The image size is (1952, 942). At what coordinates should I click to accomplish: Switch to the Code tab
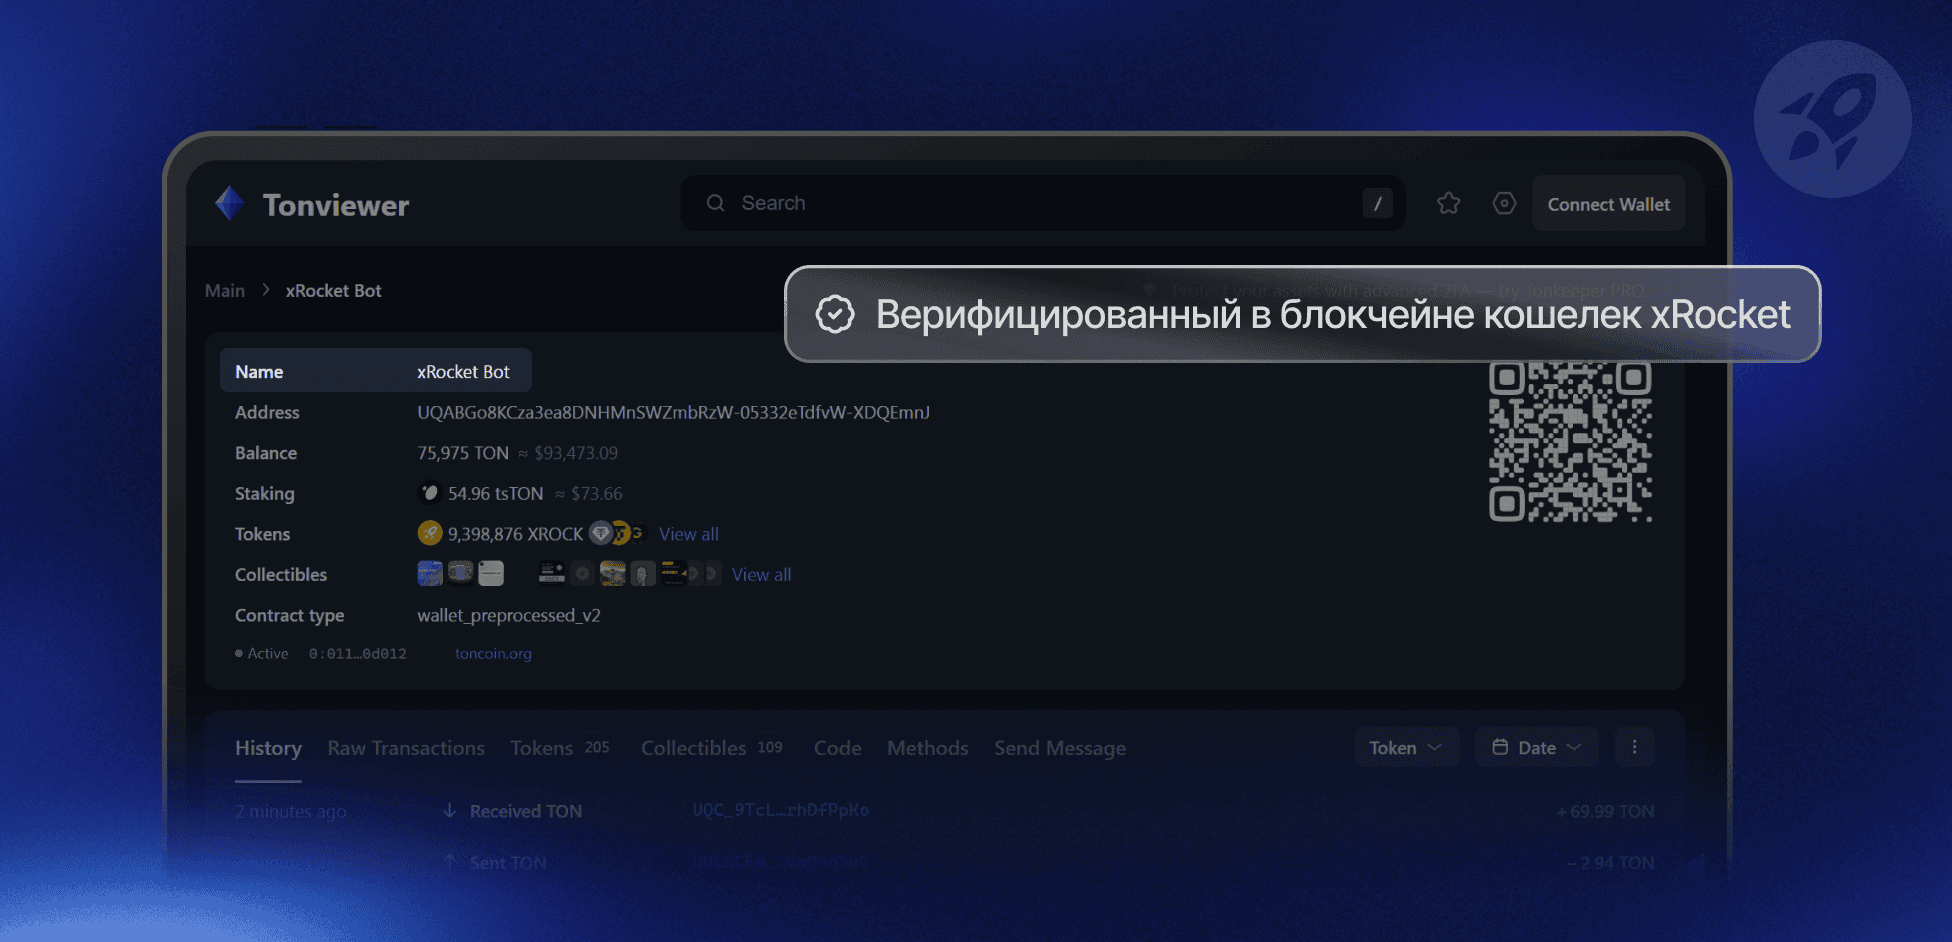click(837, 748)
